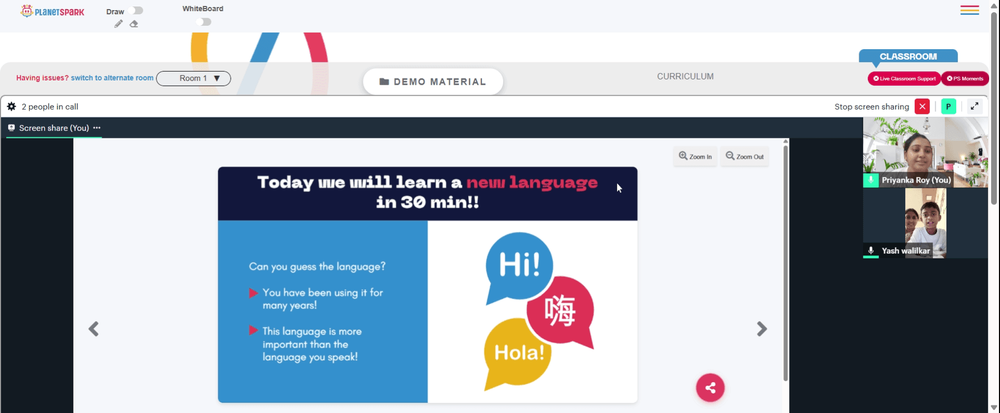Click the green P participant badge
This screenshot has height=413, width=1000.
948,106
